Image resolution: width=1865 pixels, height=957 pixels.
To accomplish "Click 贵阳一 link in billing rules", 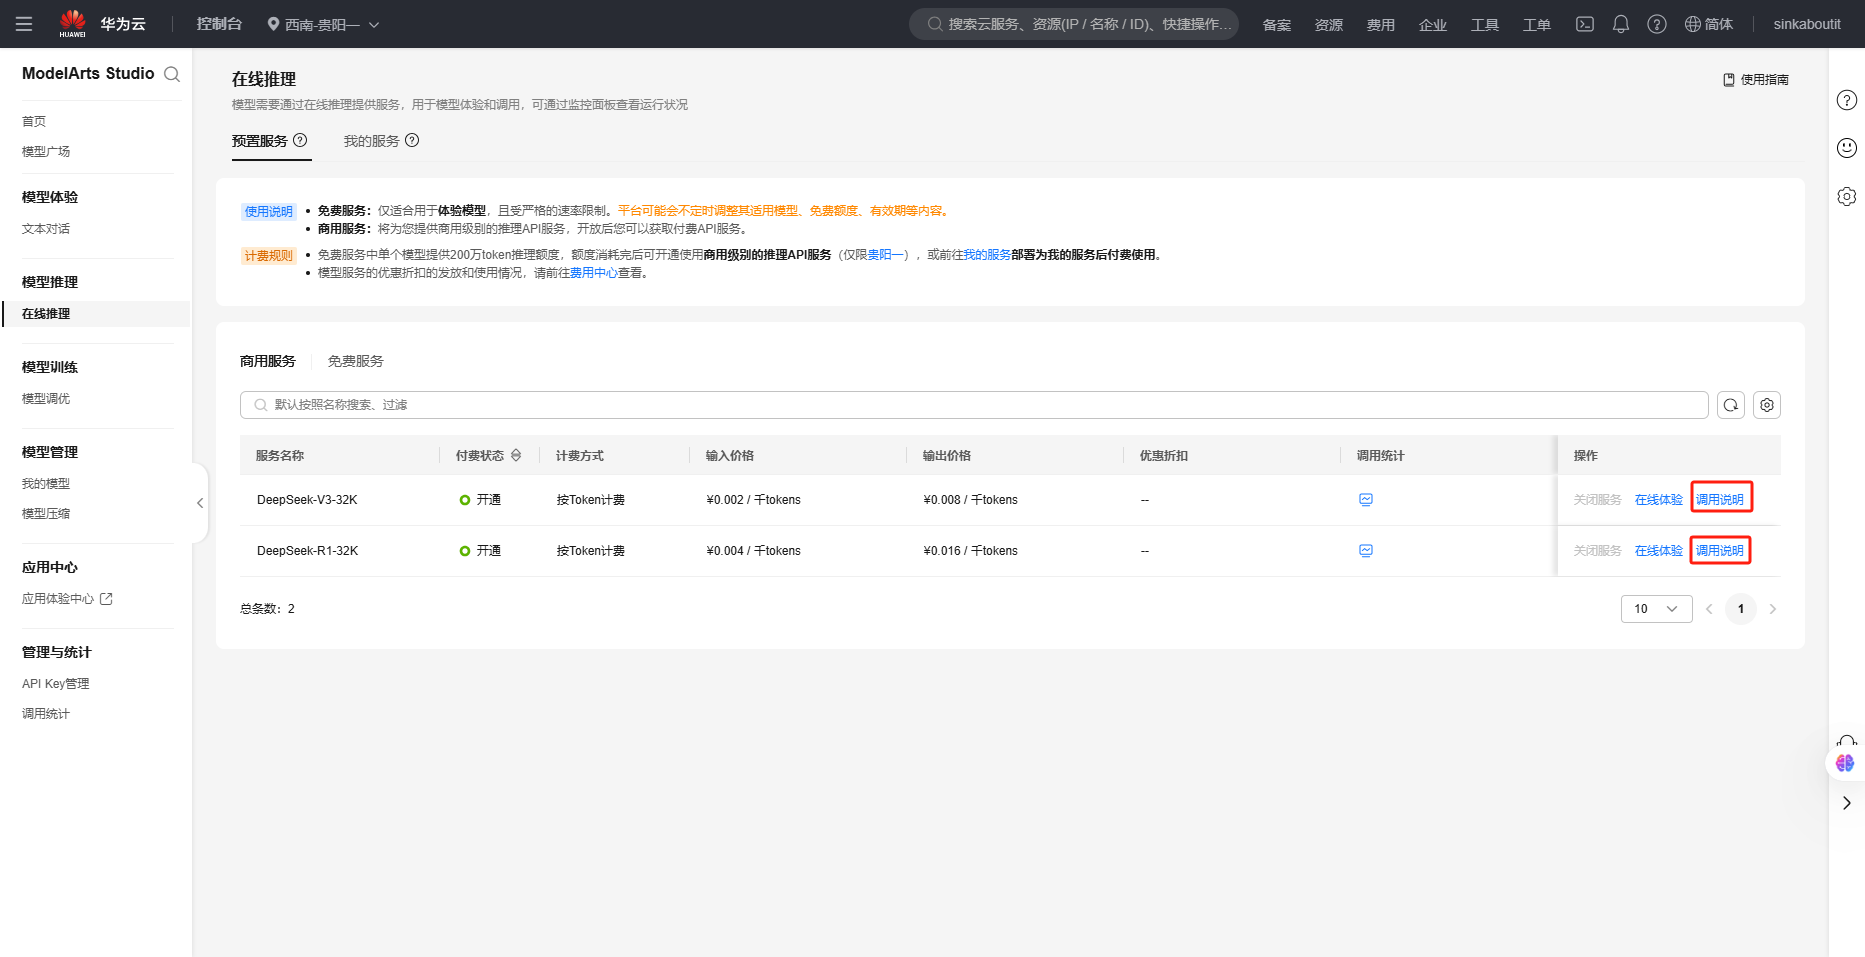I will point(886,255).
